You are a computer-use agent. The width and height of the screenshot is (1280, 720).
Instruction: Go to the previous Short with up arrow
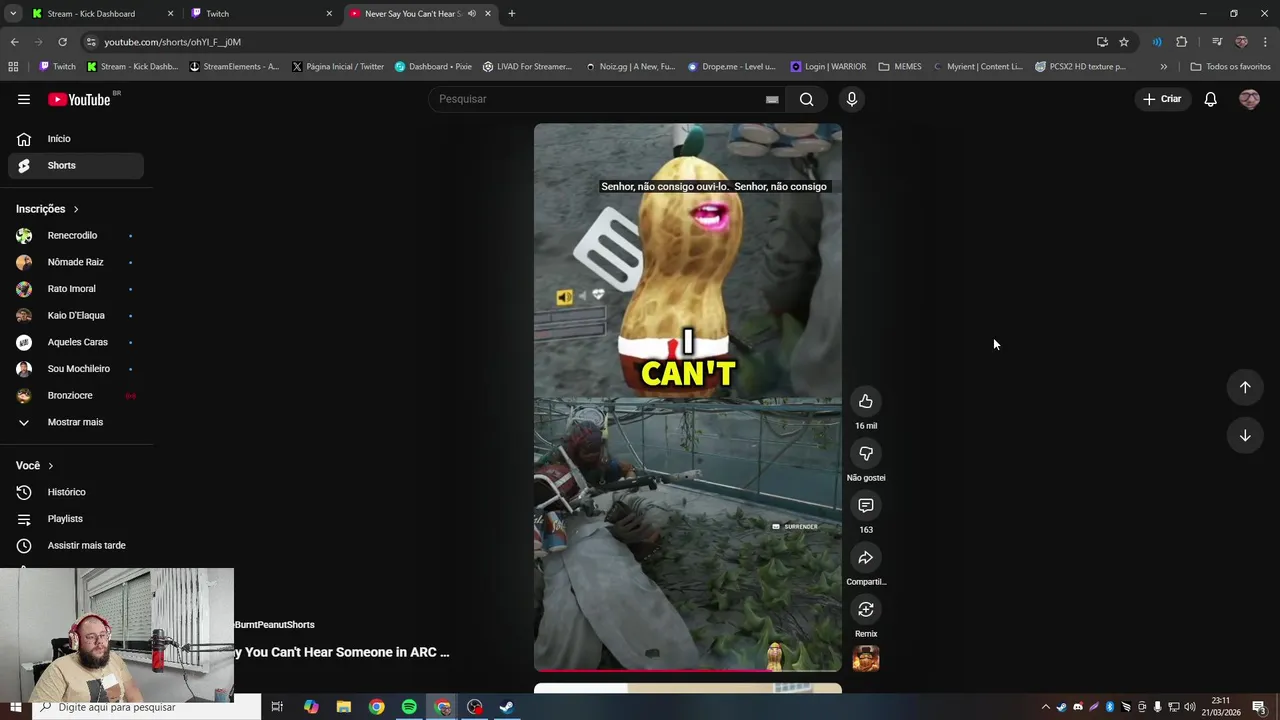[x=1245, y=387]
